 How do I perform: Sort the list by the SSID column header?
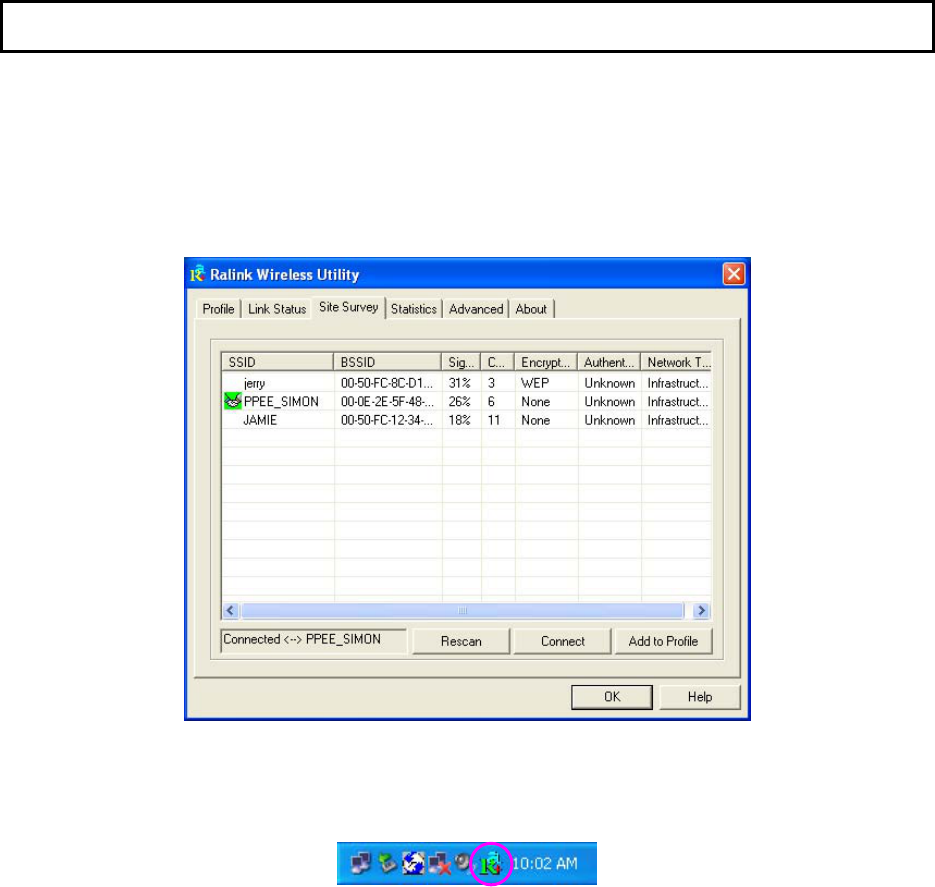tap(277, 362)
